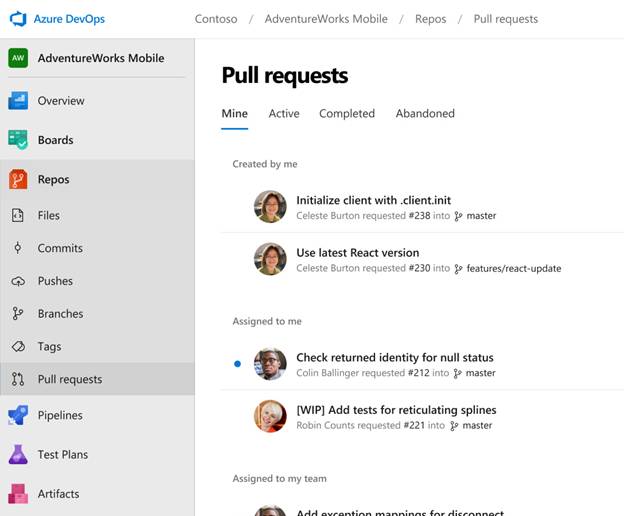Viewport: 624px width, 516px height.
Task: Click the Commits icon in sidebar
Action: click(x=18, y=248)
